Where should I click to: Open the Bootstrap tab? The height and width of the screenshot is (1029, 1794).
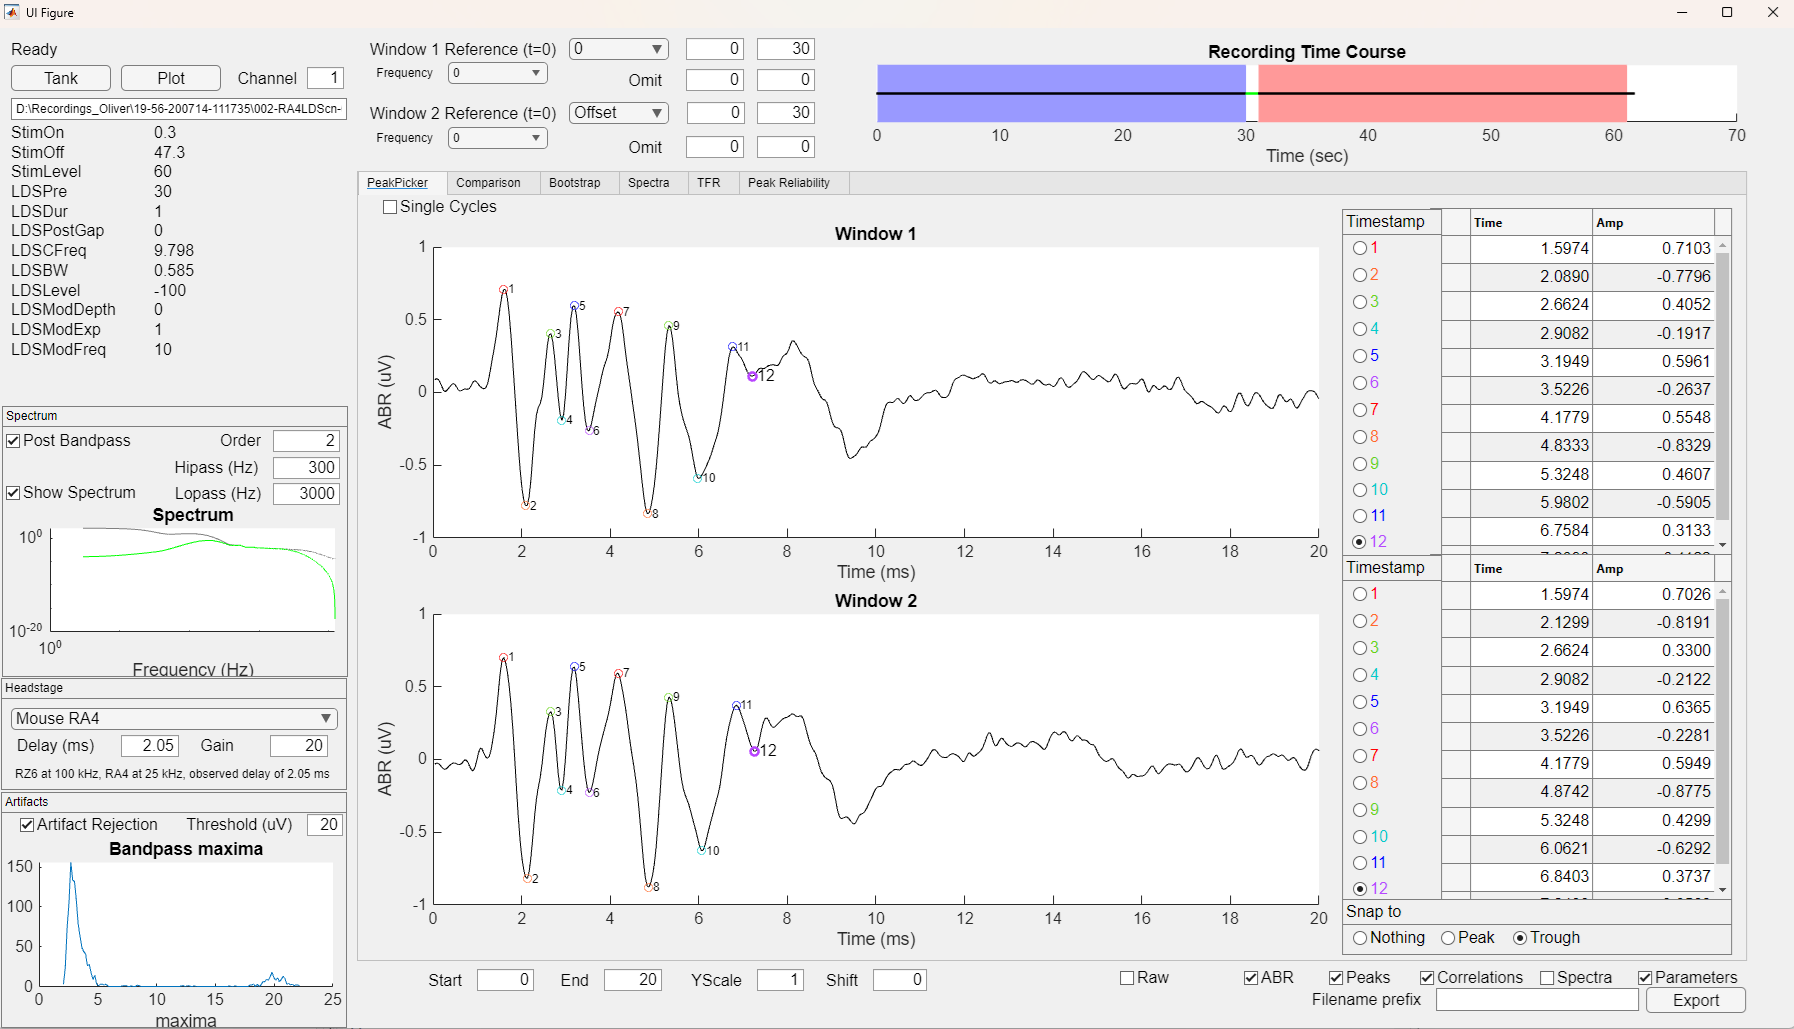click(x=576, y=182)
